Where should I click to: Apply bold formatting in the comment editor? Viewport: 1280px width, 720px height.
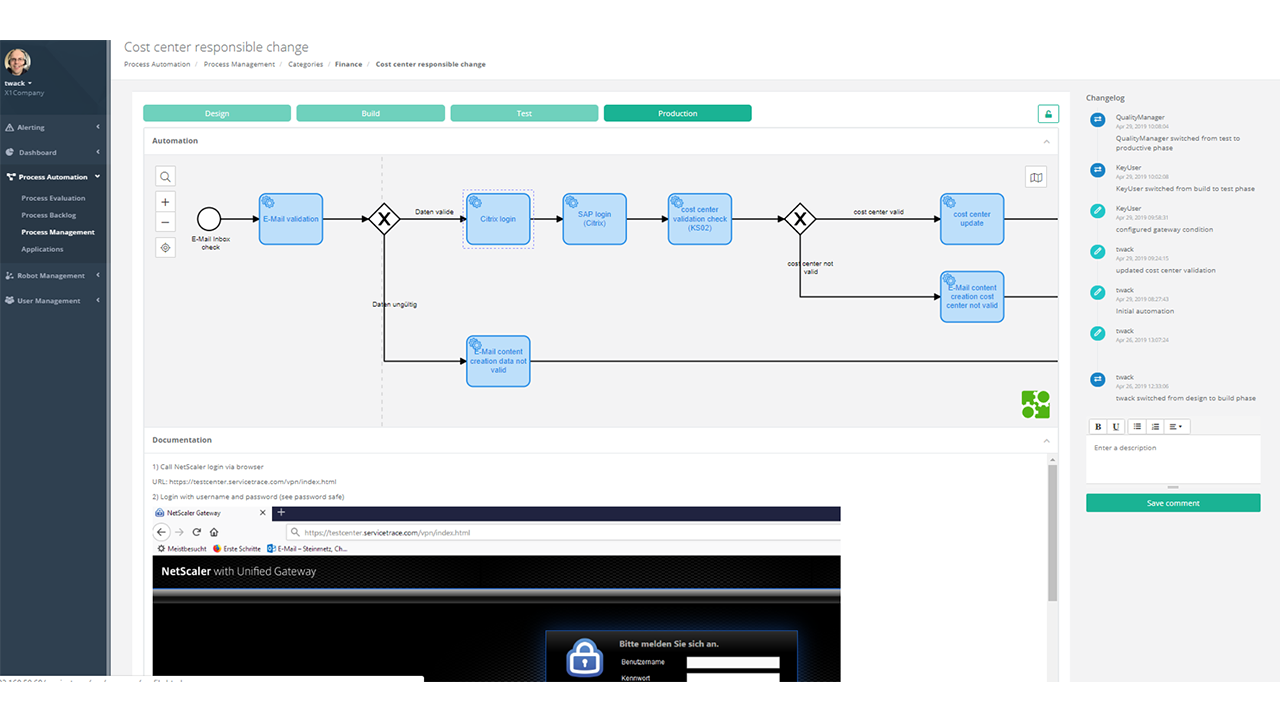1097,425
